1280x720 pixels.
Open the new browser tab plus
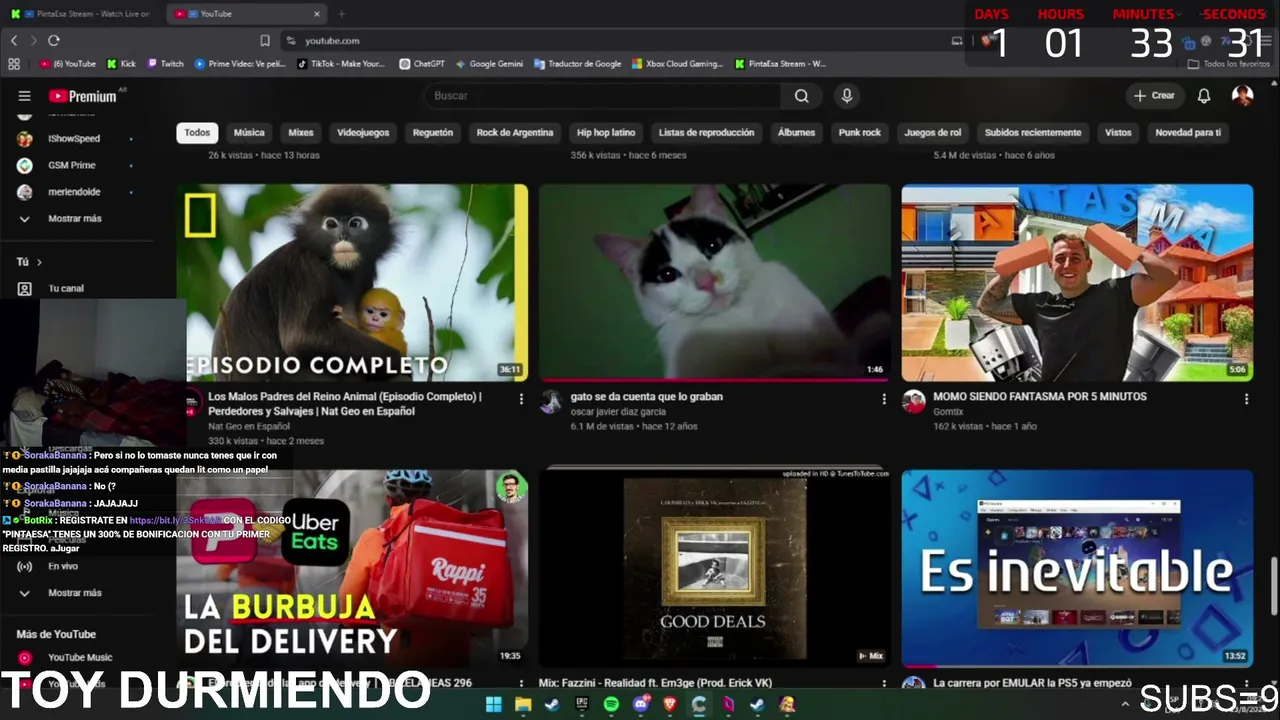(x=341, y=14)
